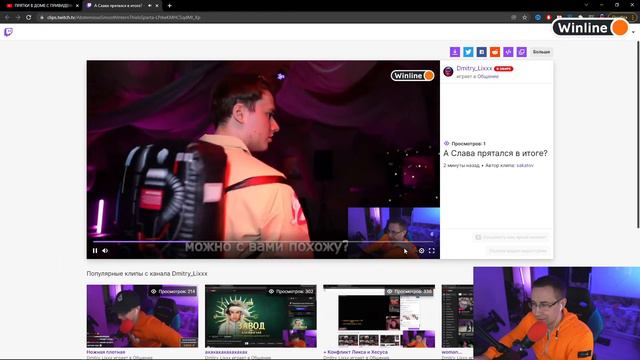
Task: Share the clip on Twitter
Action: point(468,52)
